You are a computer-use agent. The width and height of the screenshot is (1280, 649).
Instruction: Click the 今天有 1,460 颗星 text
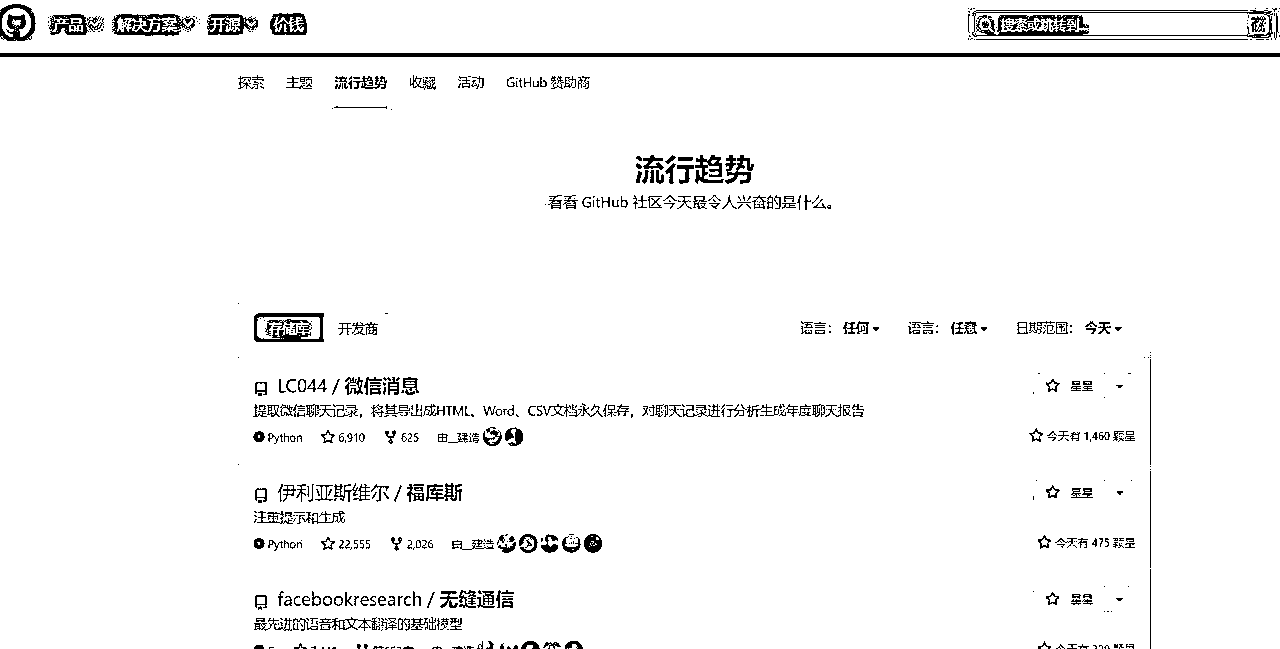pos(1083,436)
